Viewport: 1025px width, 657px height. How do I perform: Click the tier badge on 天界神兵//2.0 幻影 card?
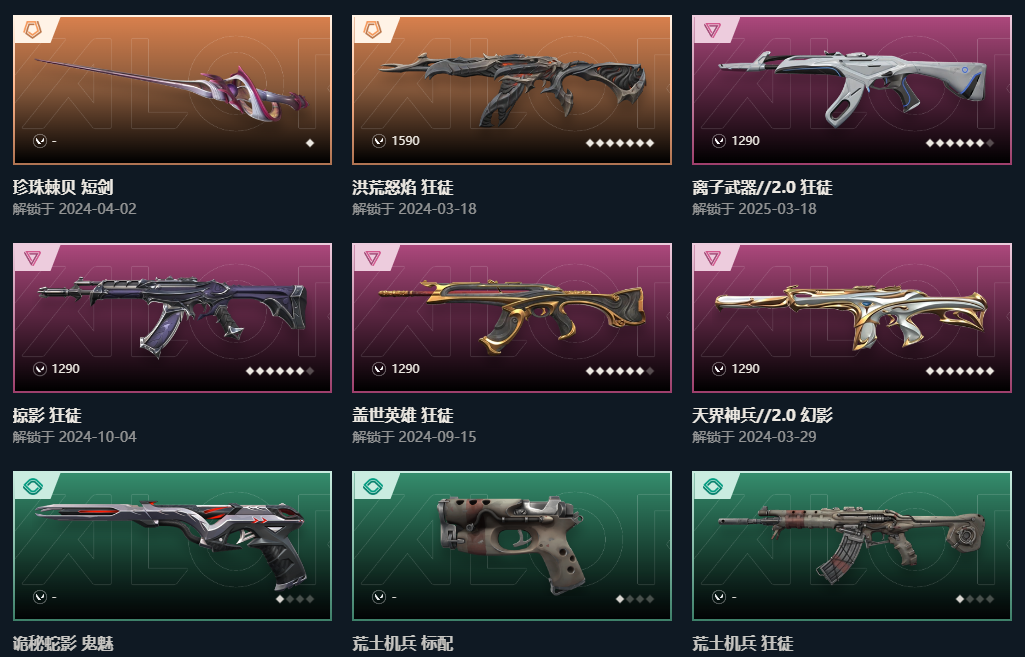(712, 258)
